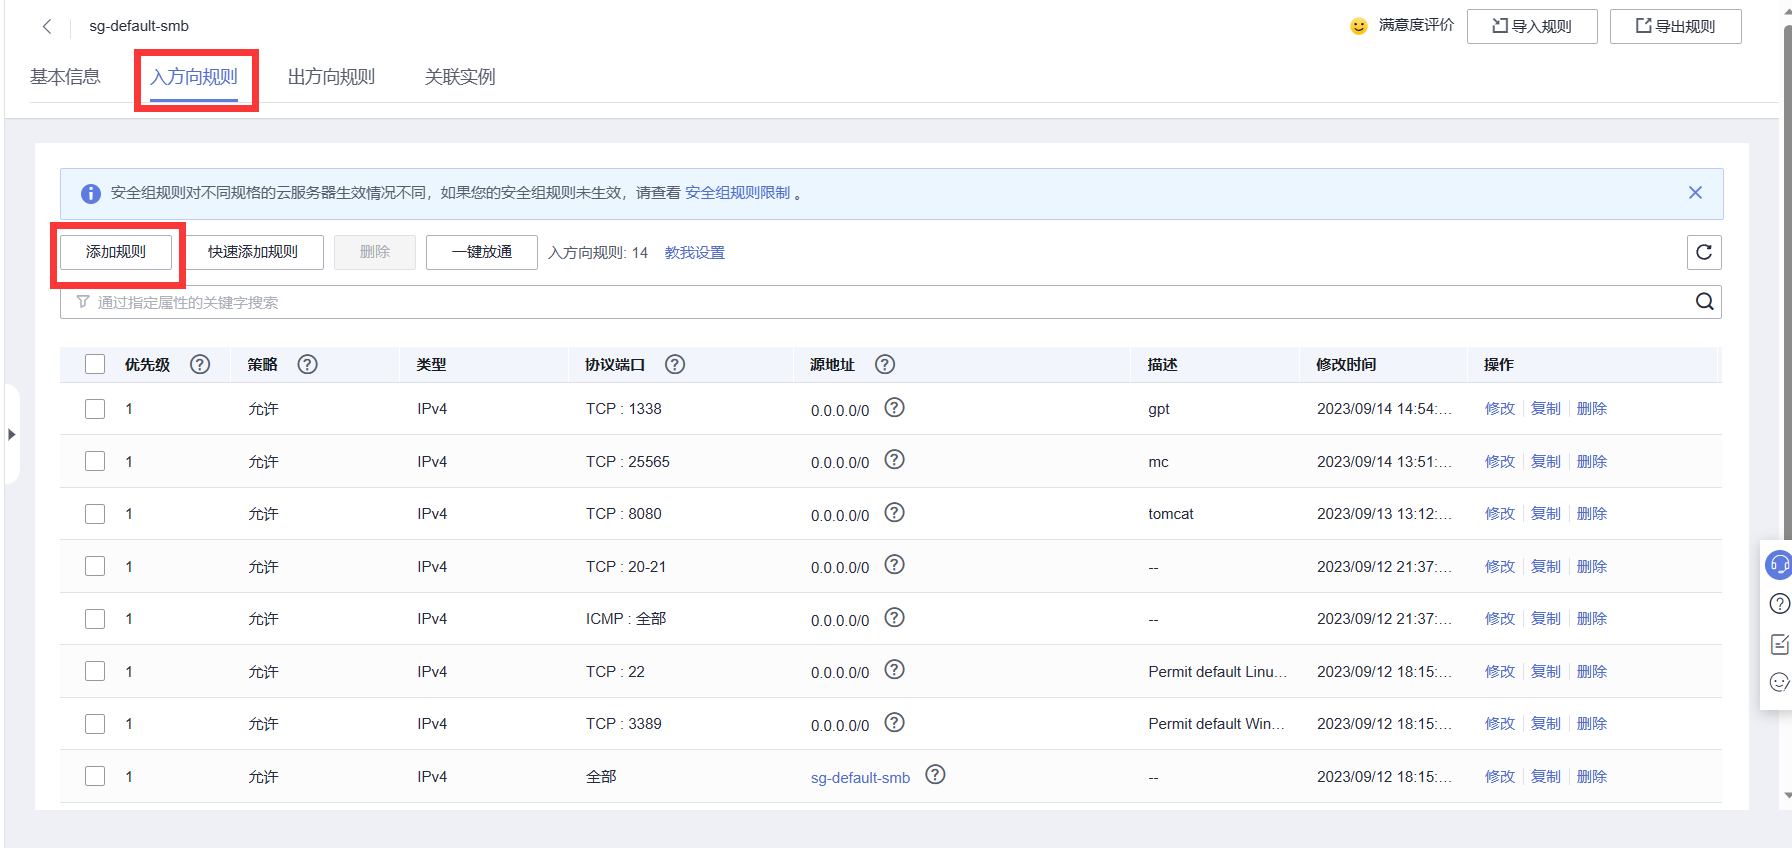Open customer service headset icon
Screen dimensions: 1792x848
point(1779,565)
